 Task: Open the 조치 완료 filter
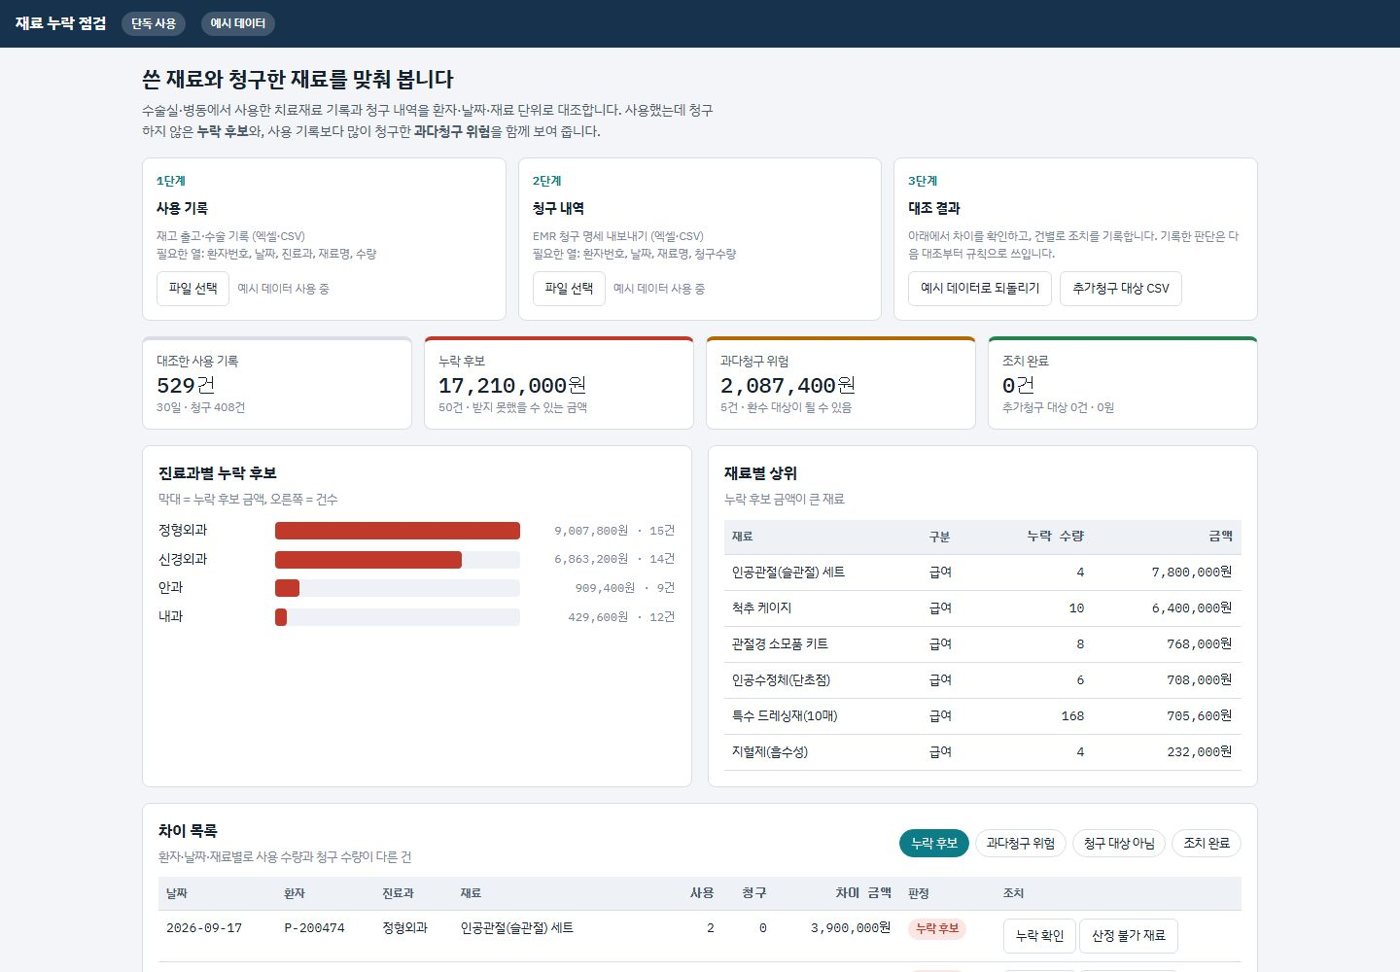(1206, 843)
